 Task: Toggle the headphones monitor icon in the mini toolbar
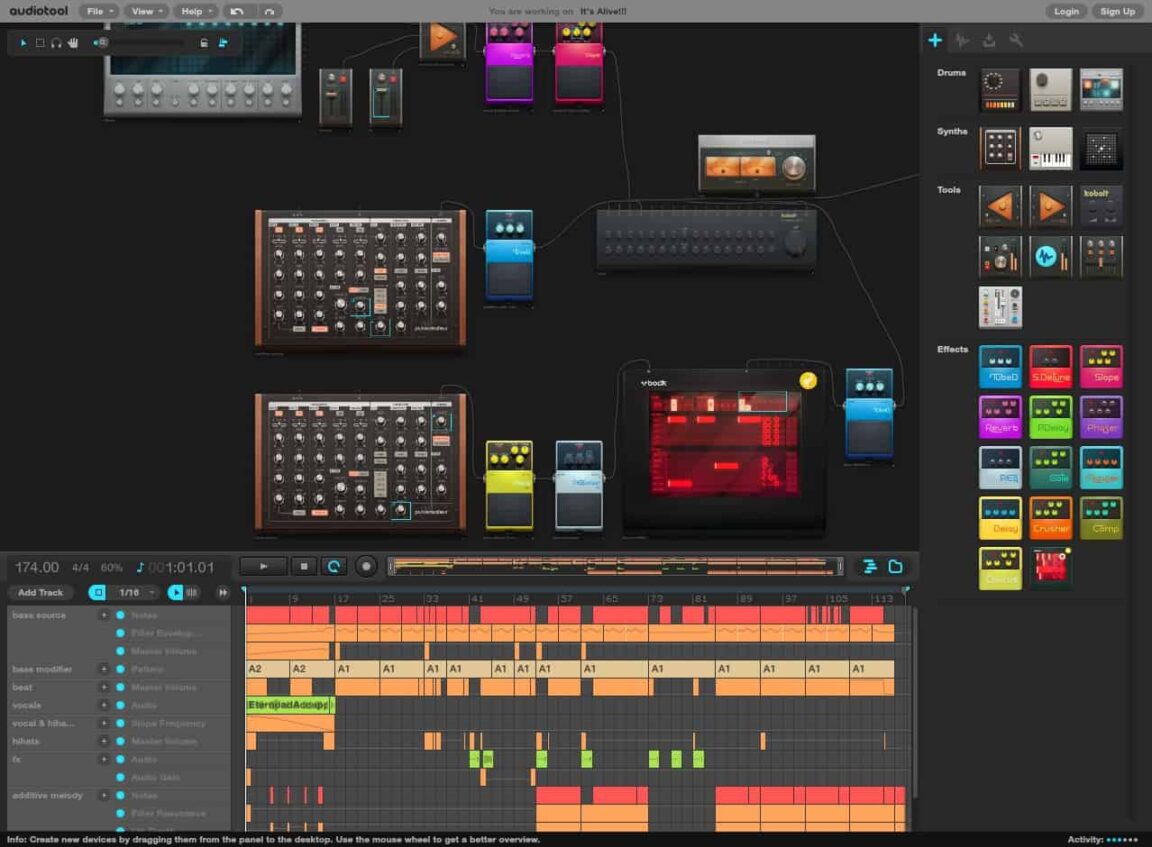pyautogui.click(x=58, y=43)
